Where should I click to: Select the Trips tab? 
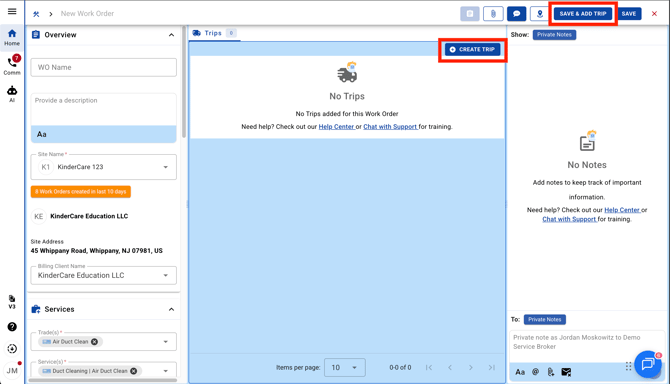click(x=214, y=33)
